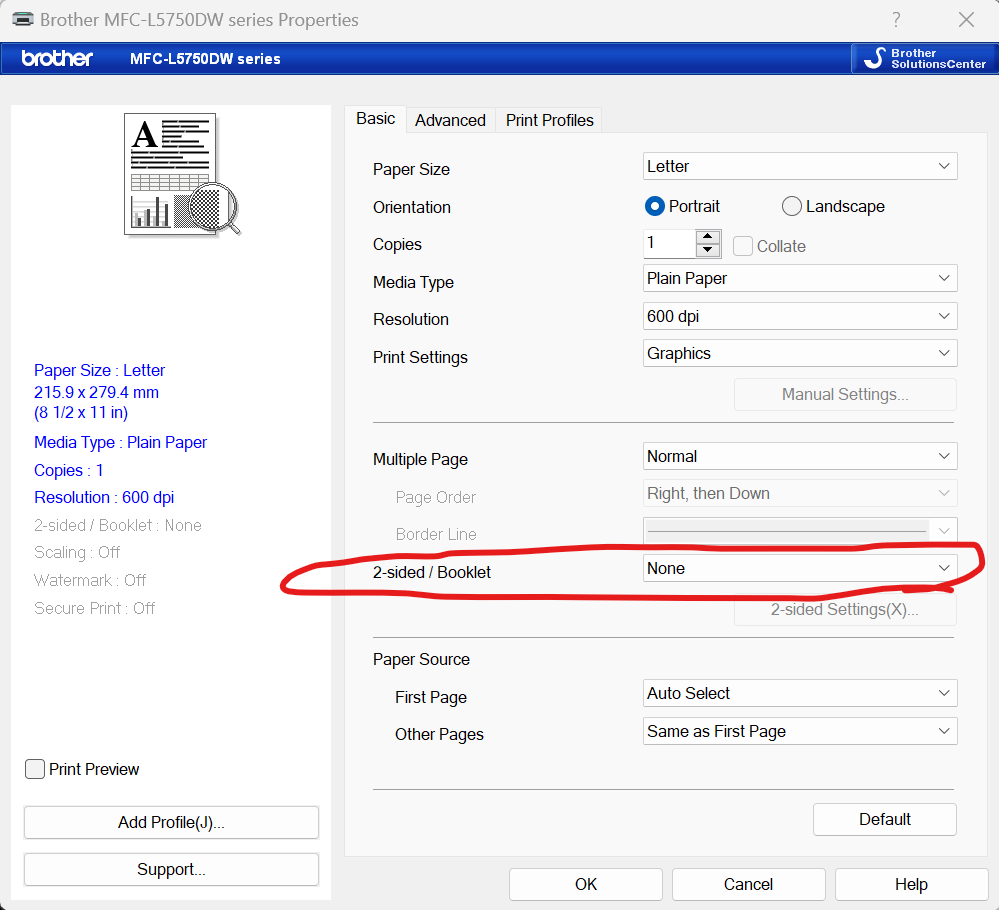Click 'Secure Print : Off' summary text
The image size is (999, 910).
94,608
